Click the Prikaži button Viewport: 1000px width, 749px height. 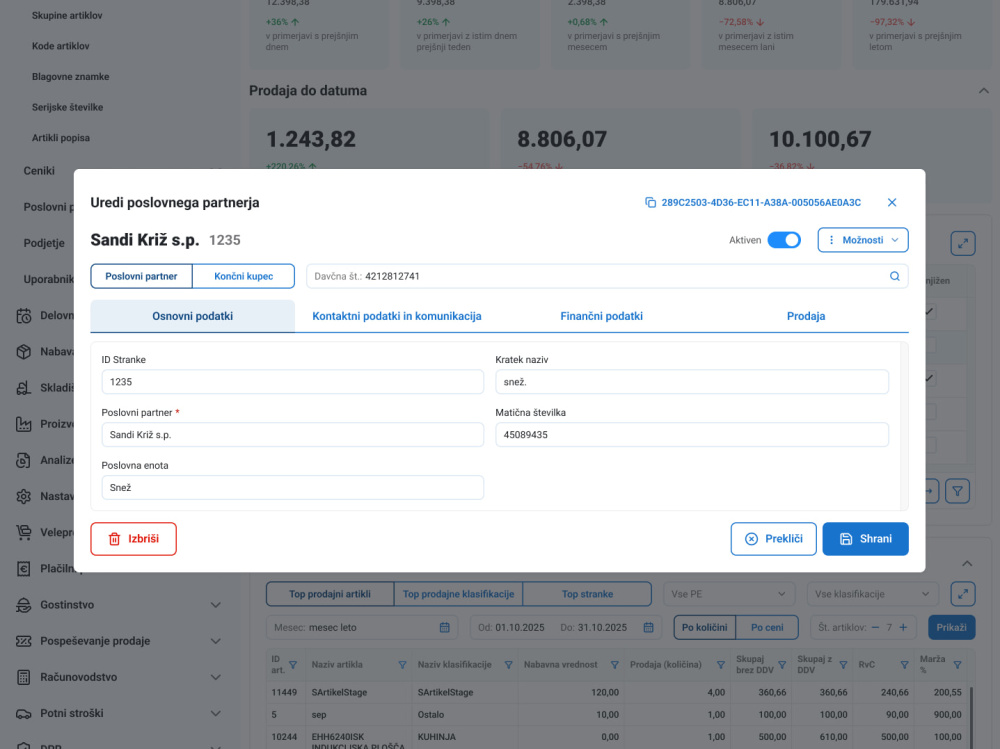point(952,627)
